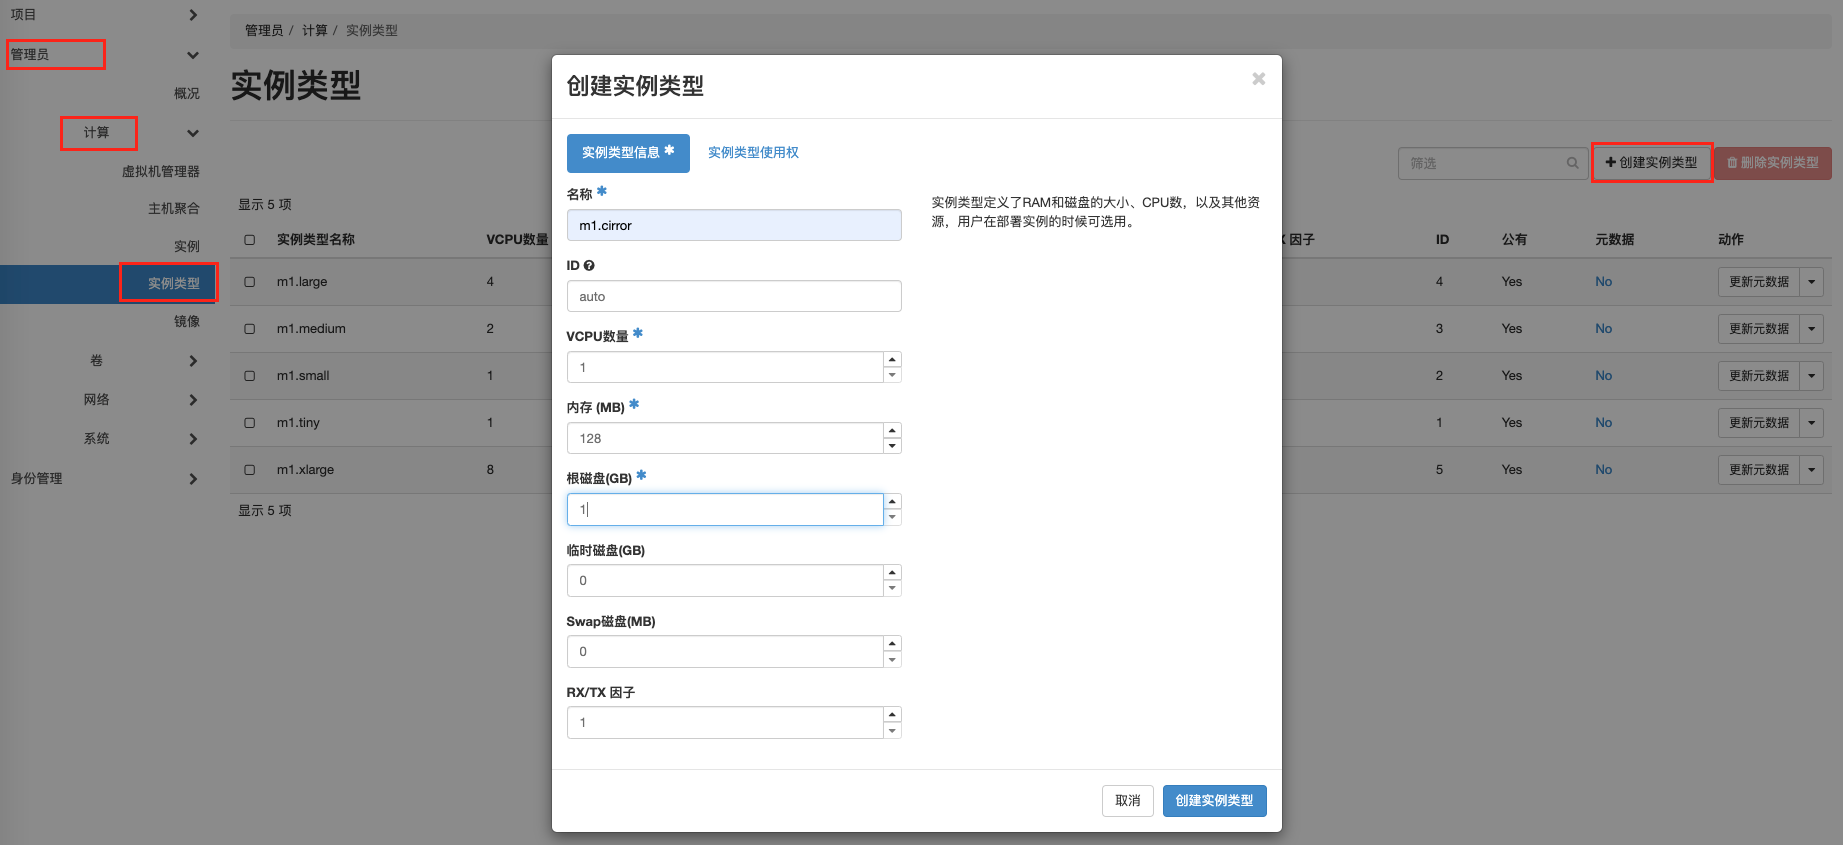
Task: Open 实例 in the sidebar
Action: tap(186, 247)
